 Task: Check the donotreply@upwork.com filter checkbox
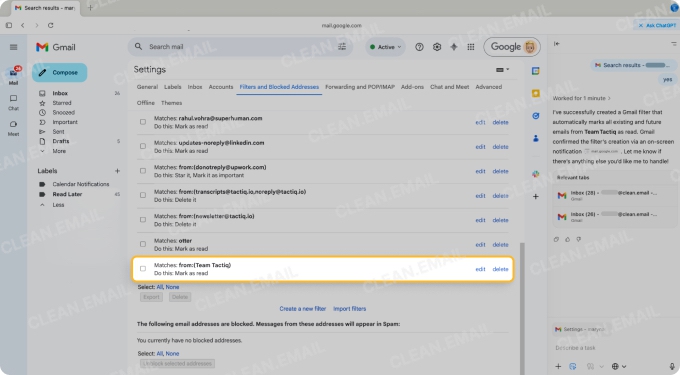point(143,171)
